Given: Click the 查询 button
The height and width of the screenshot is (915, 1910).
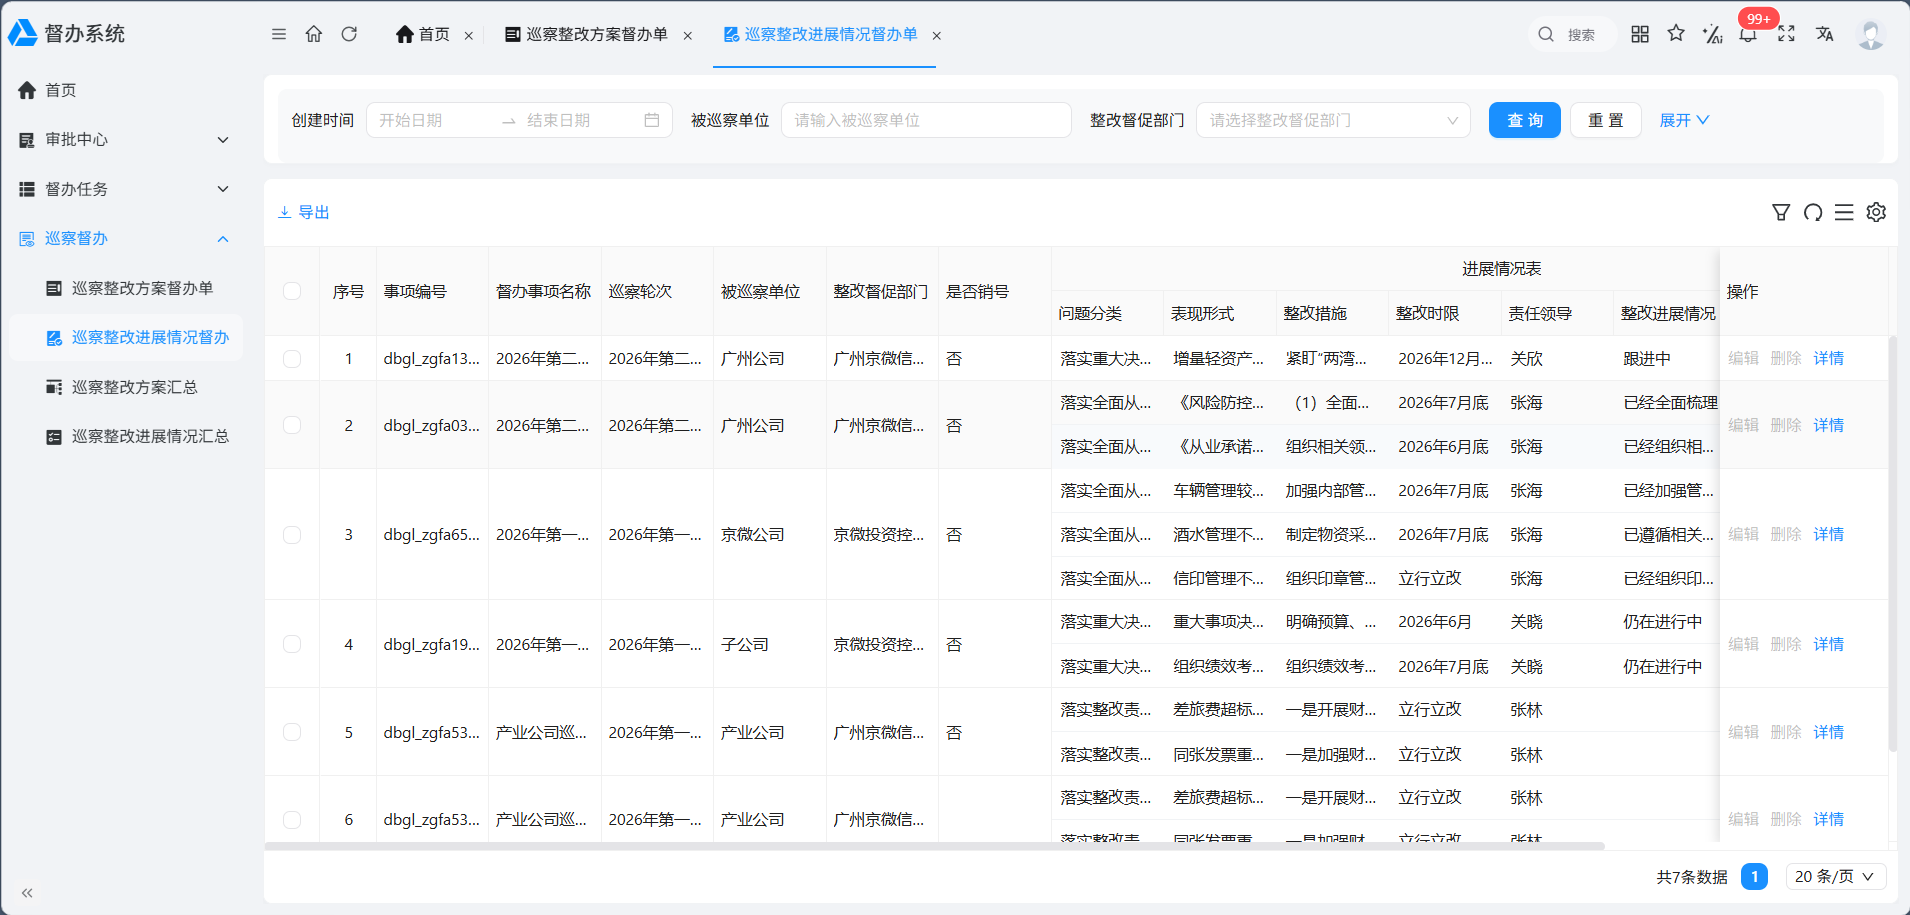Looking at the screenshot, I should pos(1524,120).
